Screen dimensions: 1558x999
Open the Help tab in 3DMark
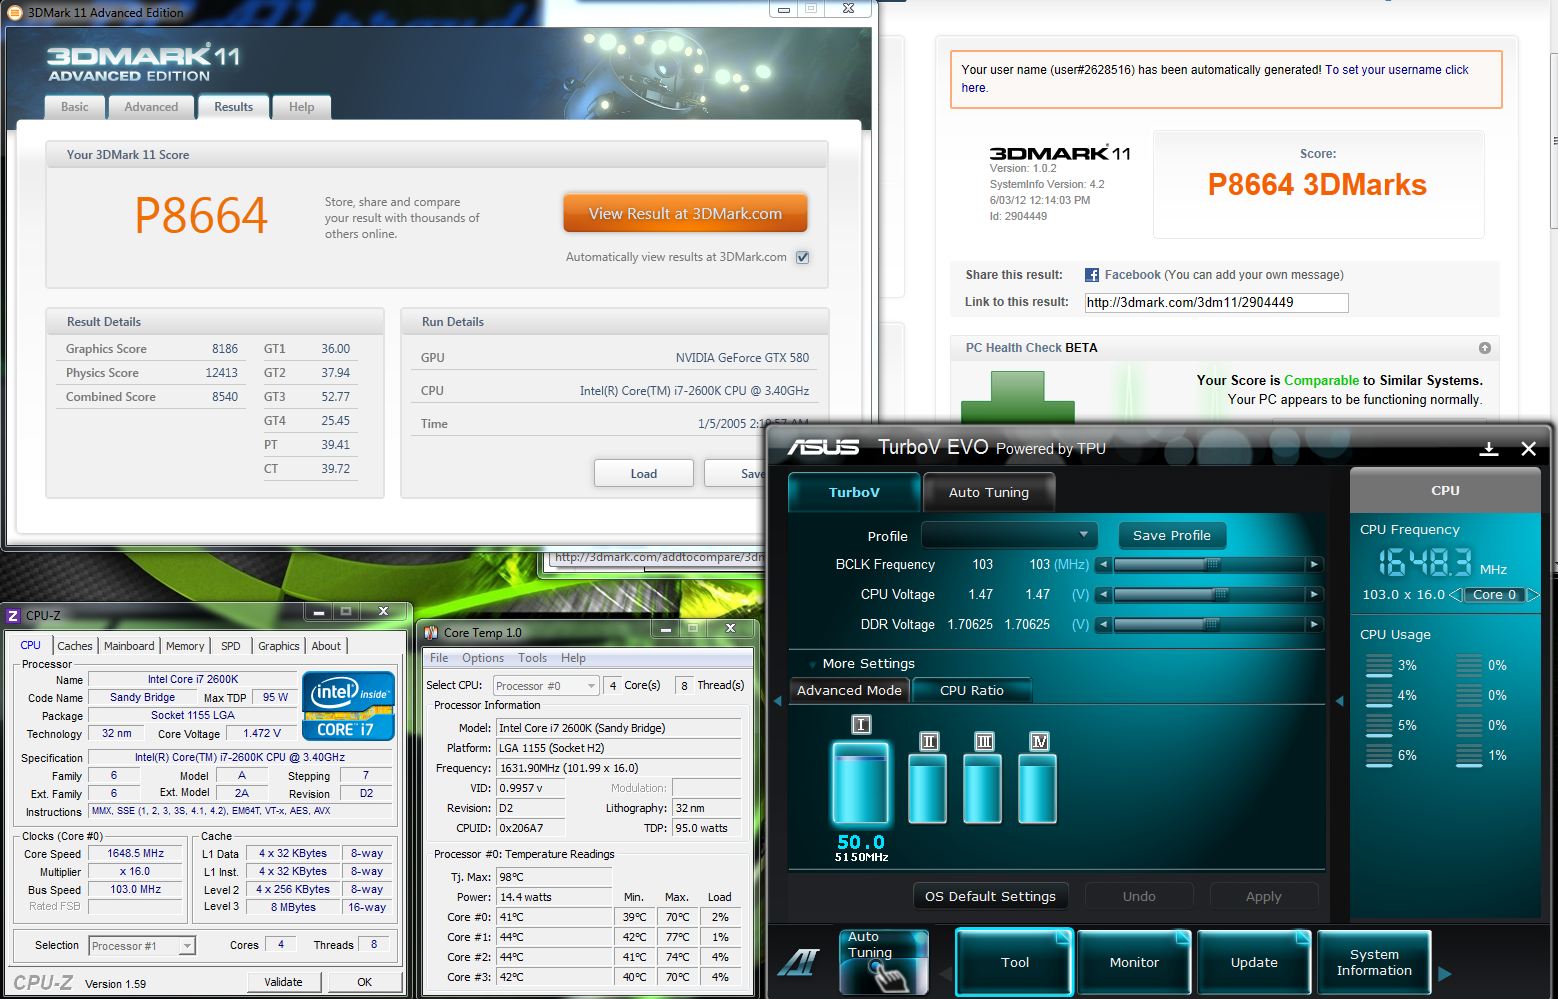301,107
